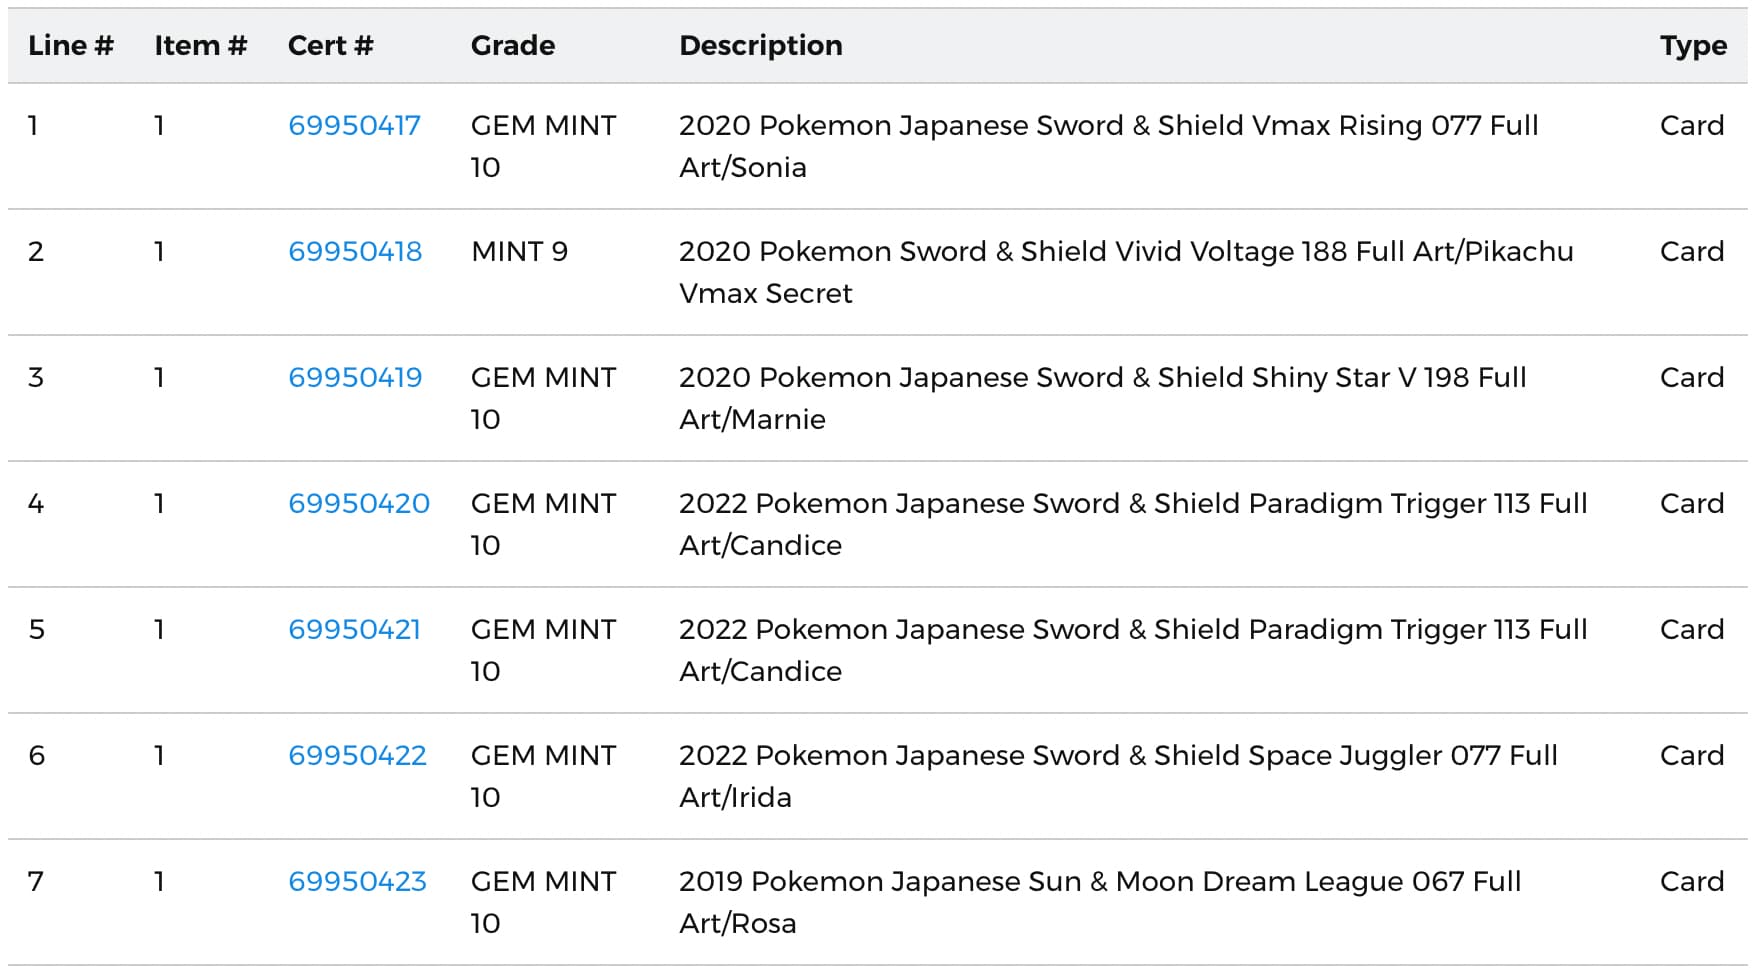Screen dimensions: 1756x974
Task: Click the Line # column header
Action: pyautogui.click(x=71, y=46)
